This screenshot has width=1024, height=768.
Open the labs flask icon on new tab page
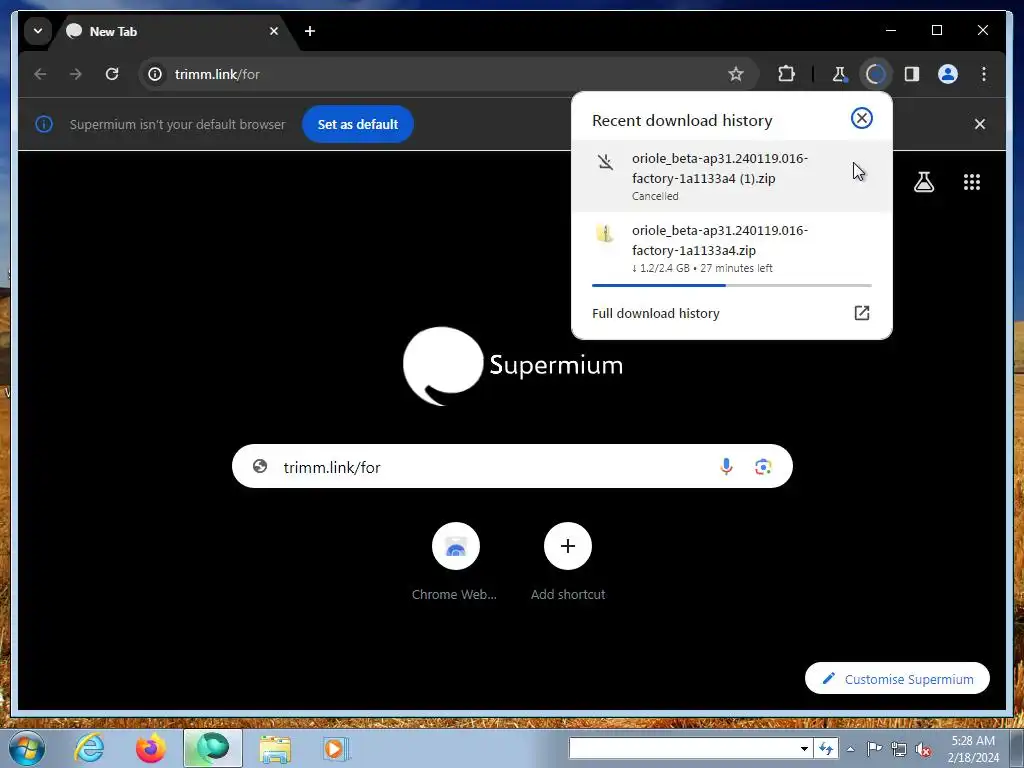(x=923, y=182)
